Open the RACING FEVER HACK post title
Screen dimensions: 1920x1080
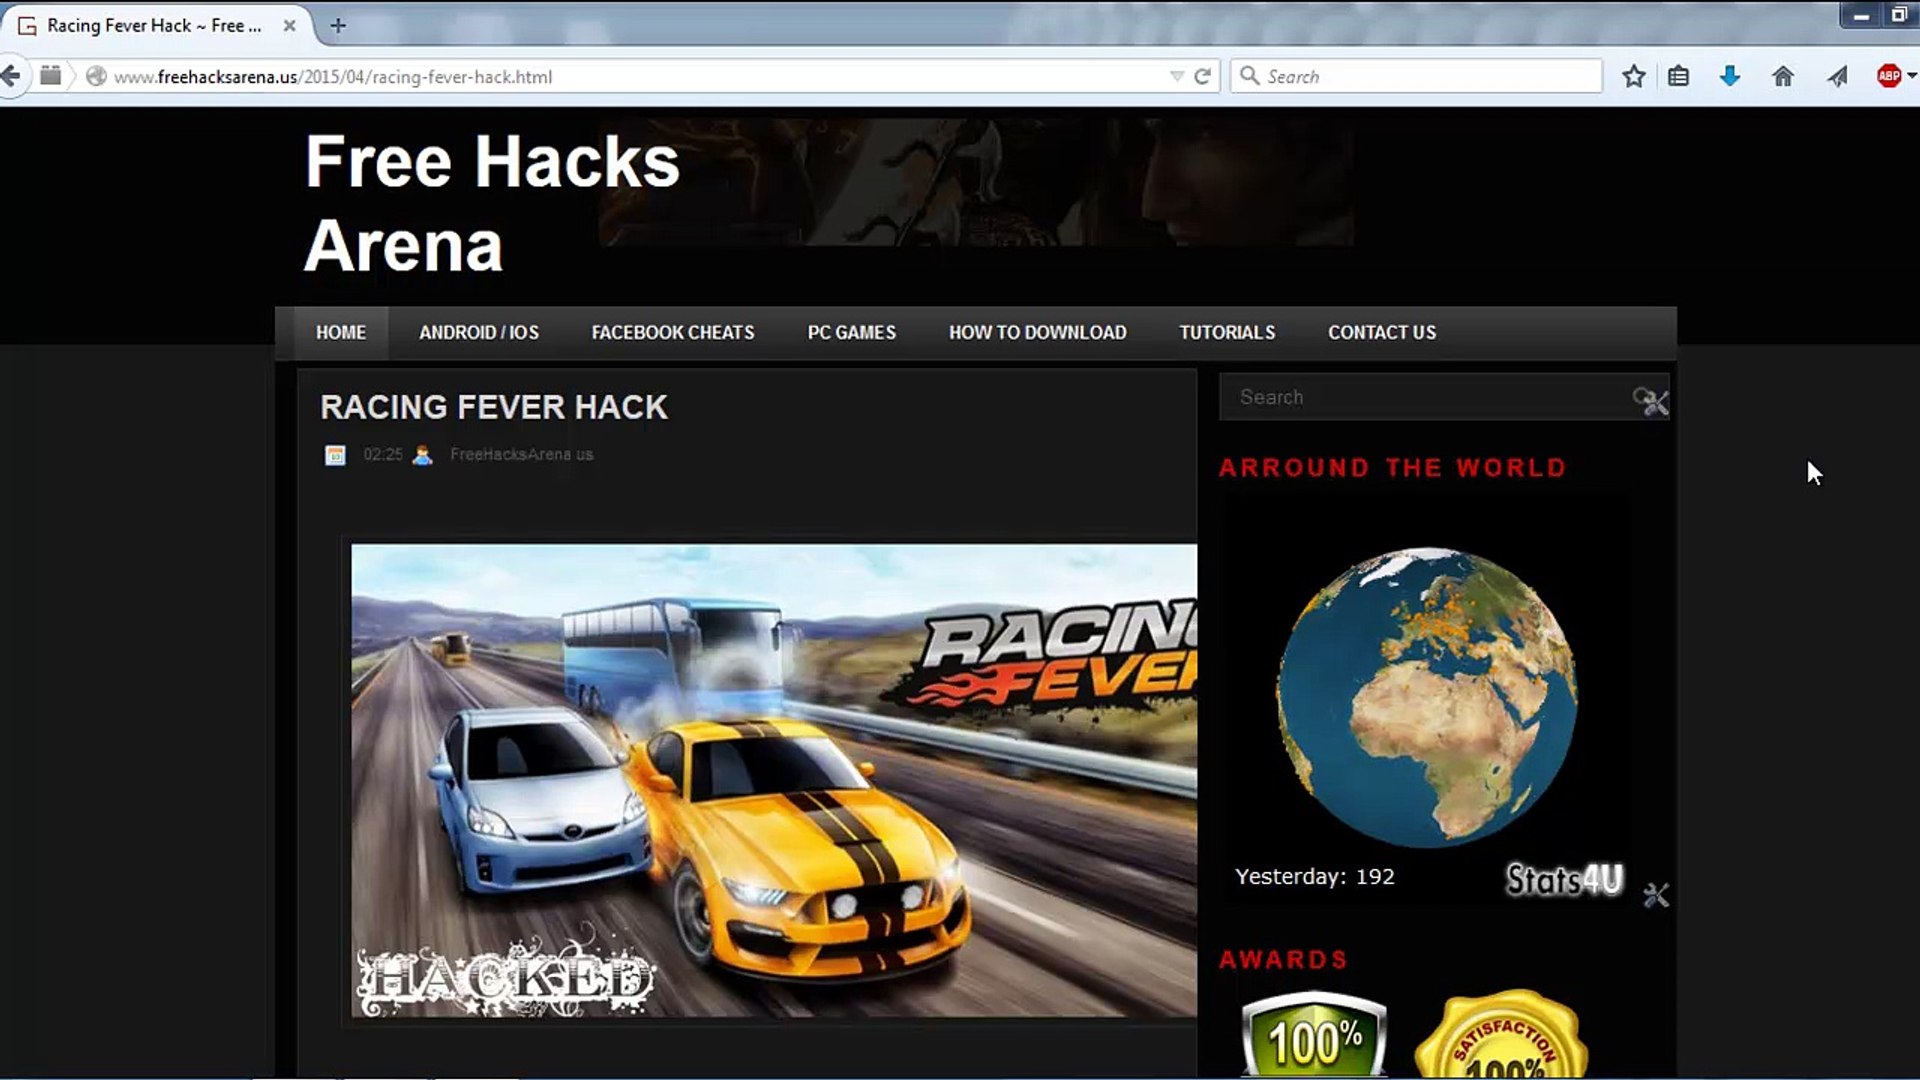click(x=494, y=407)
